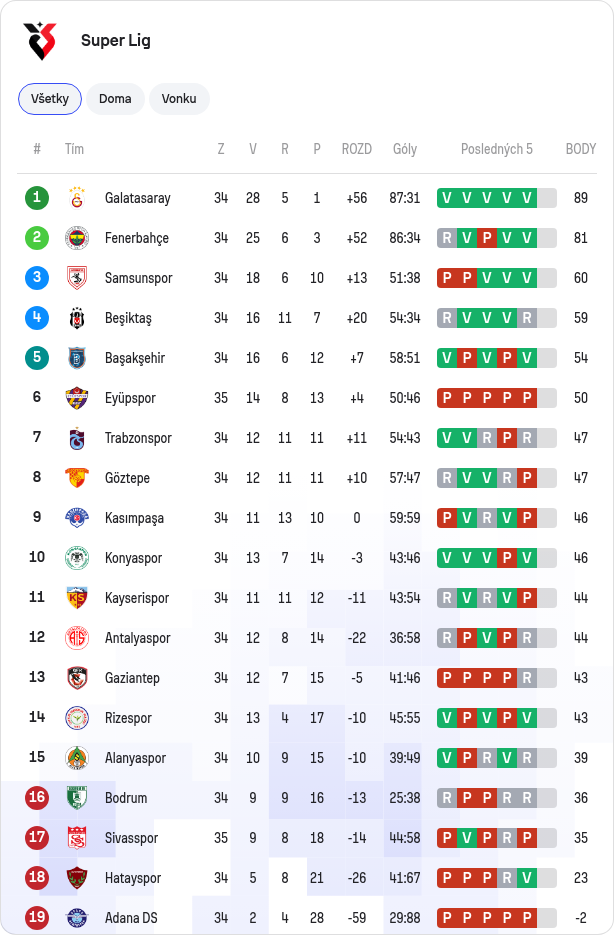Open Galatasaray's last five results strip

point(497,198)
